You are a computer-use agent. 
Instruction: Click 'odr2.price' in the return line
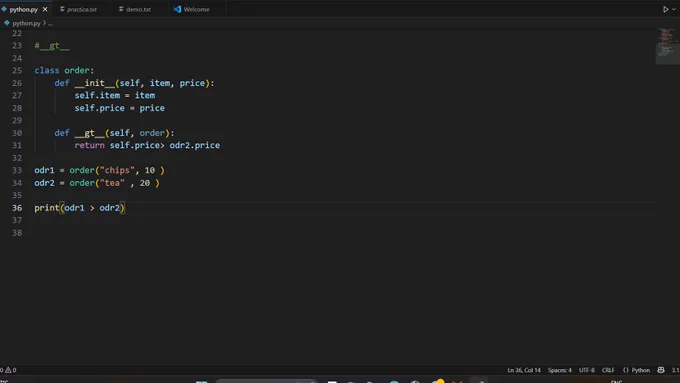[x=195, y=145]
